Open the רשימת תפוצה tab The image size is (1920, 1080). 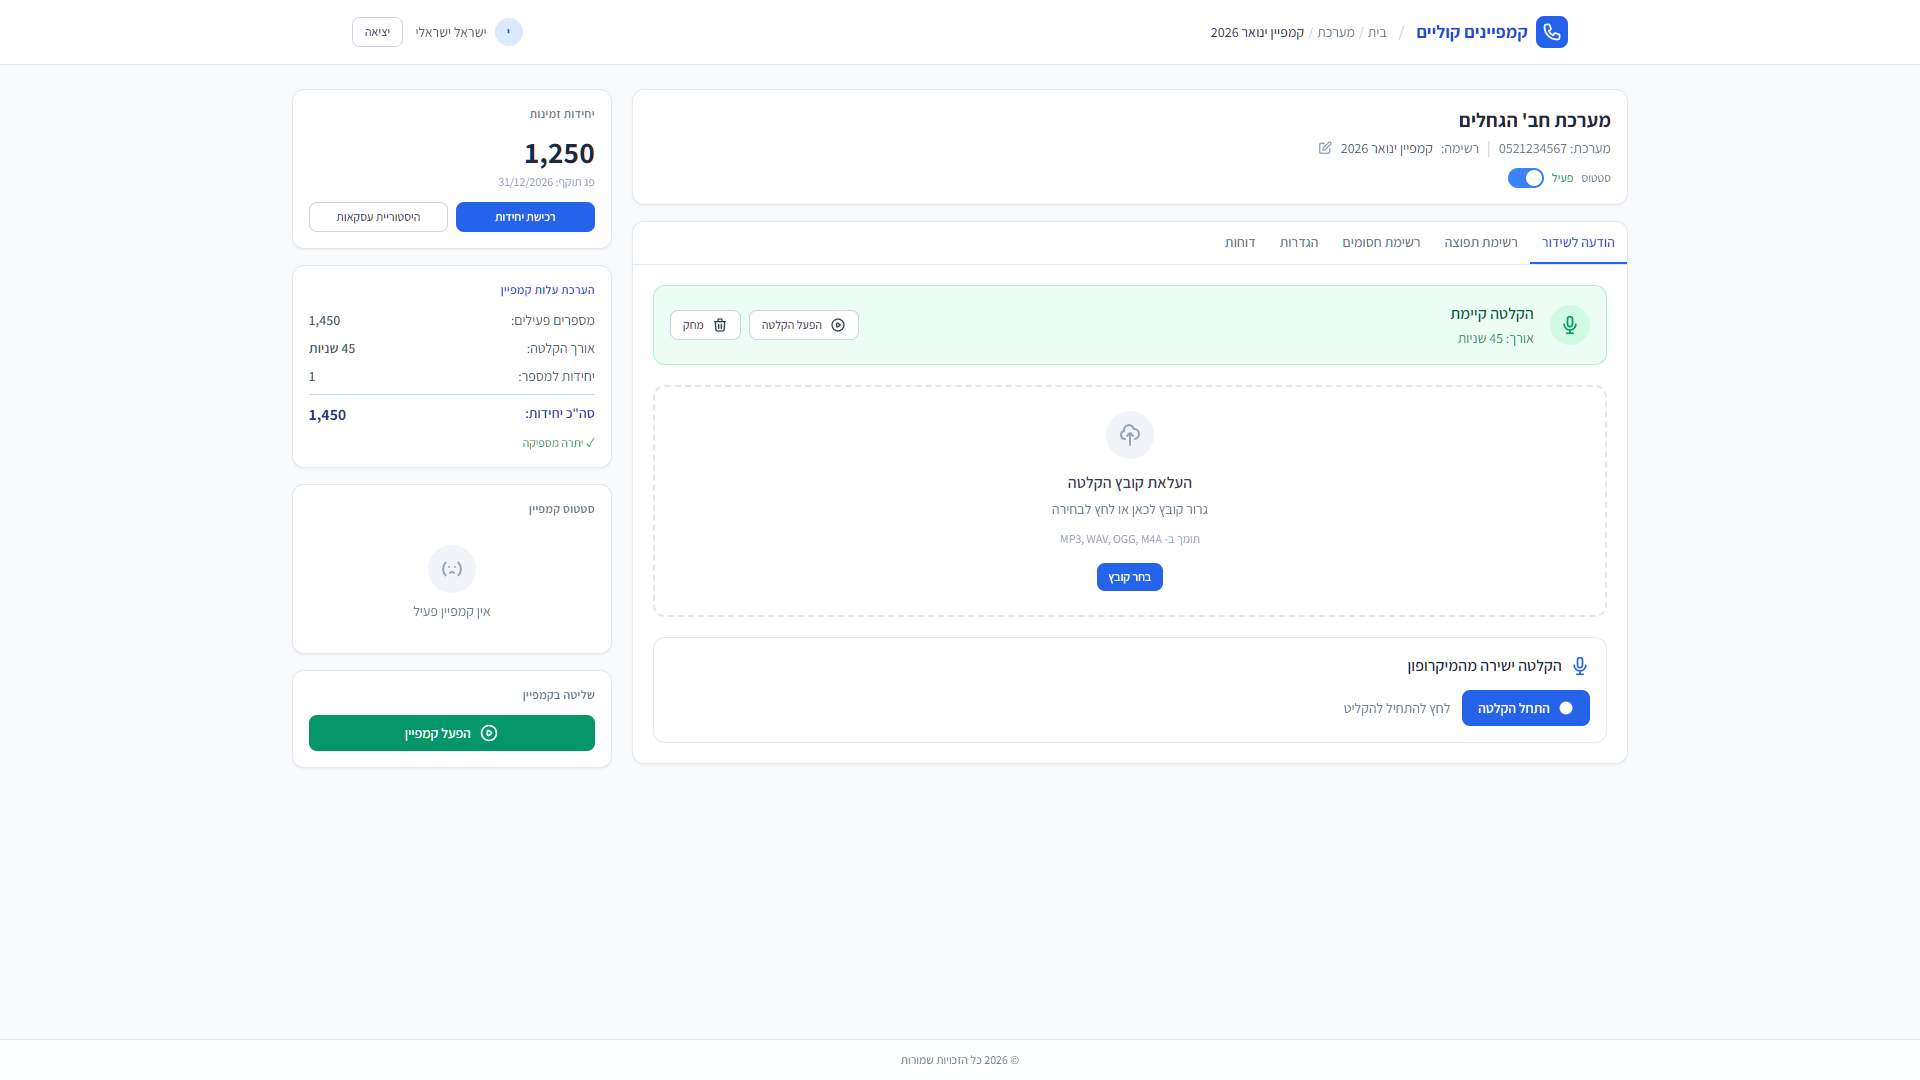1480,243
